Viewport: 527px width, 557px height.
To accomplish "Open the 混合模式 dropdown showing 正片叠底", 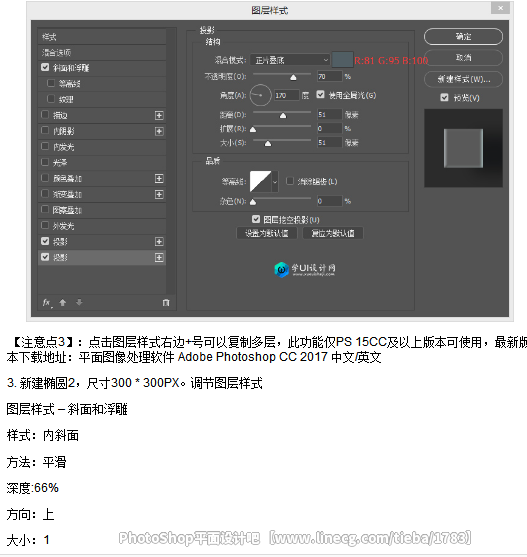I will (x=290, y=60).
